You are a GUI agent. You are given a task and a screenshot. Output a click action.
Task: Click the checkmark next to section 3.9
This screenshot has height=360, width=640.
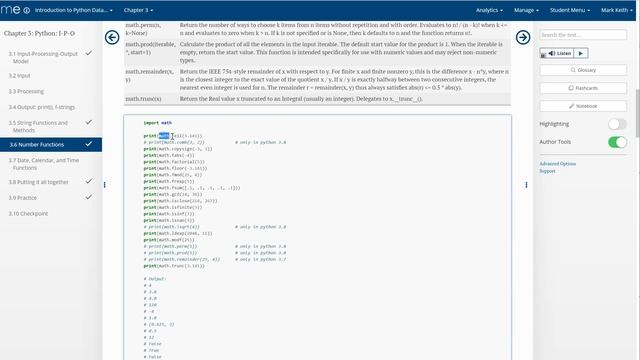[x=89, y=197]
